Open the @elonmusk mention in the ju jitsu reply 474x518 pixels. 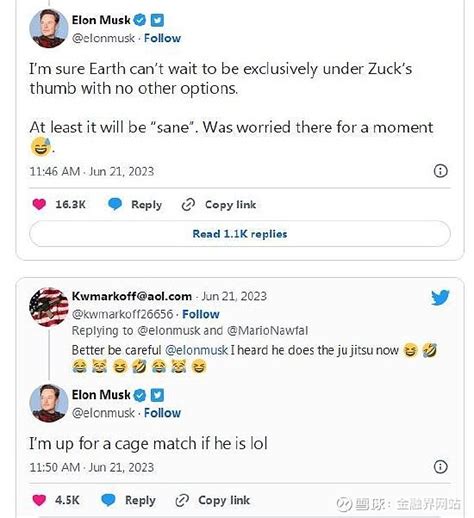[x=196, y=350]
